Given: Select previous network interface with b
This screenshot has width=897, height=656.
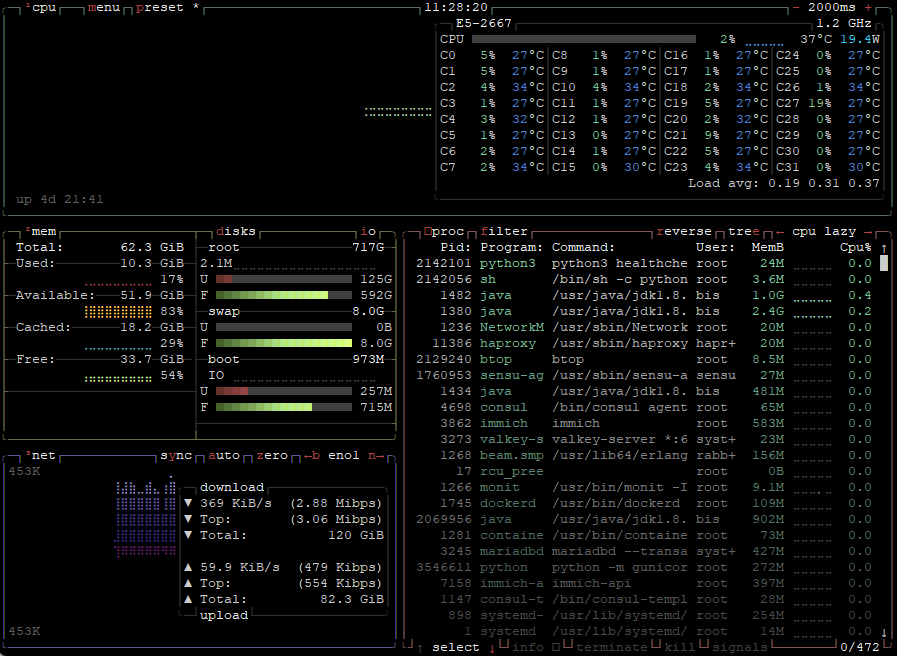Looking at the screenshot, I should [313, 455].
